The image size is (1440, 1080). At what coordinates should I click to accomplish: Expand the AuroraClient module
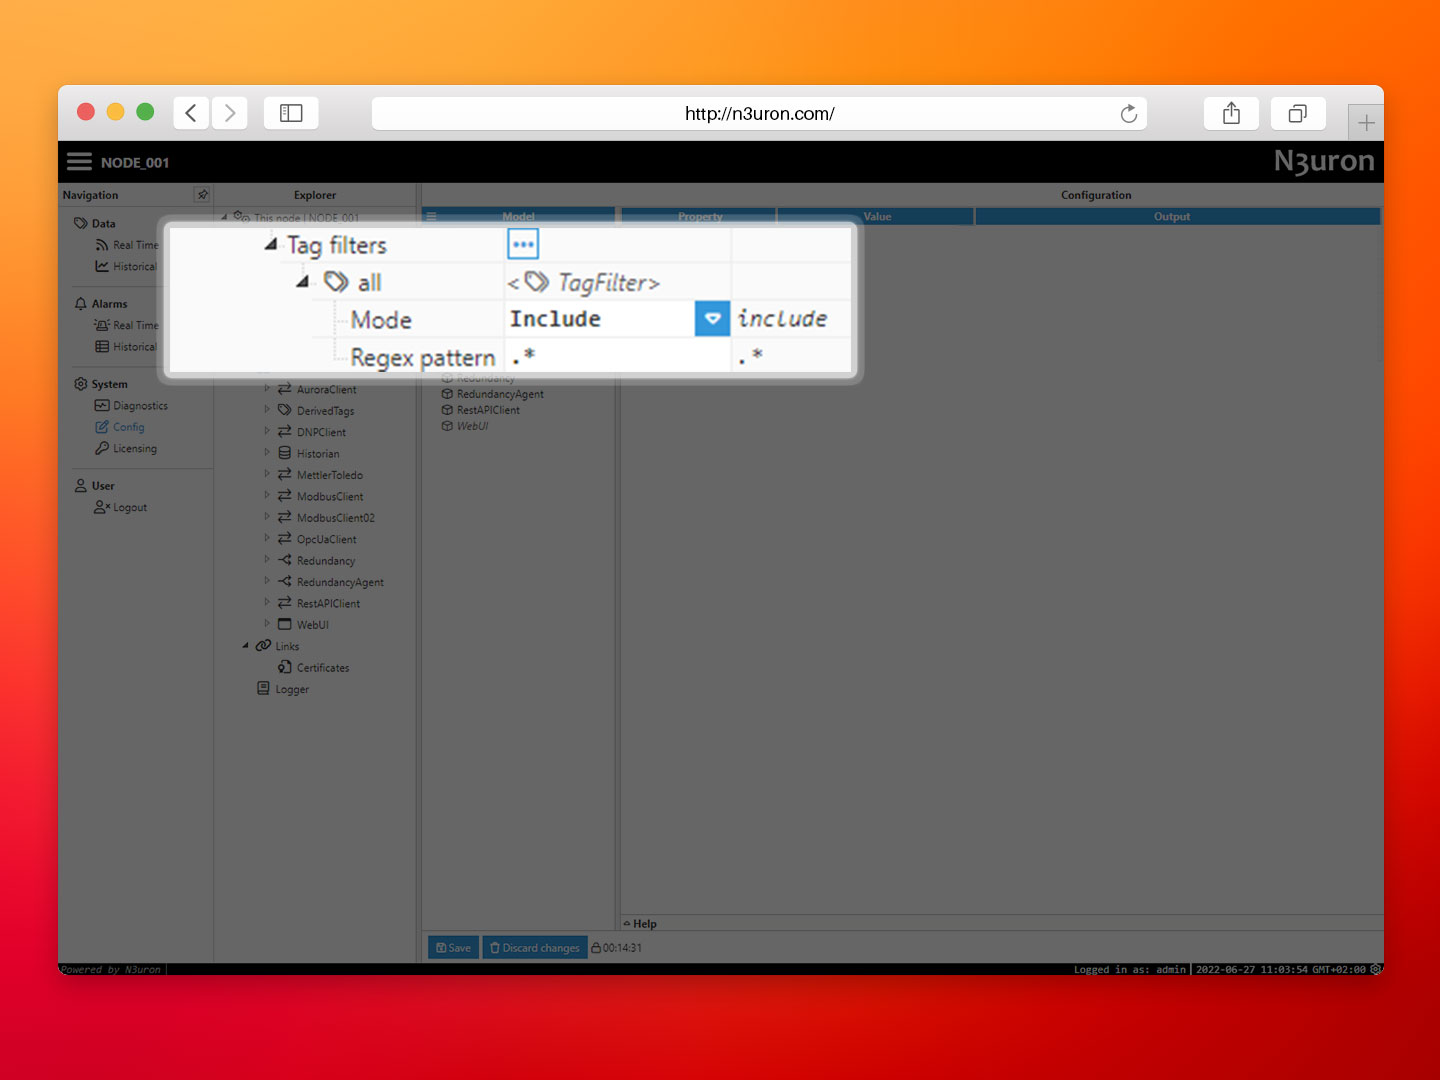coord(267,389)
